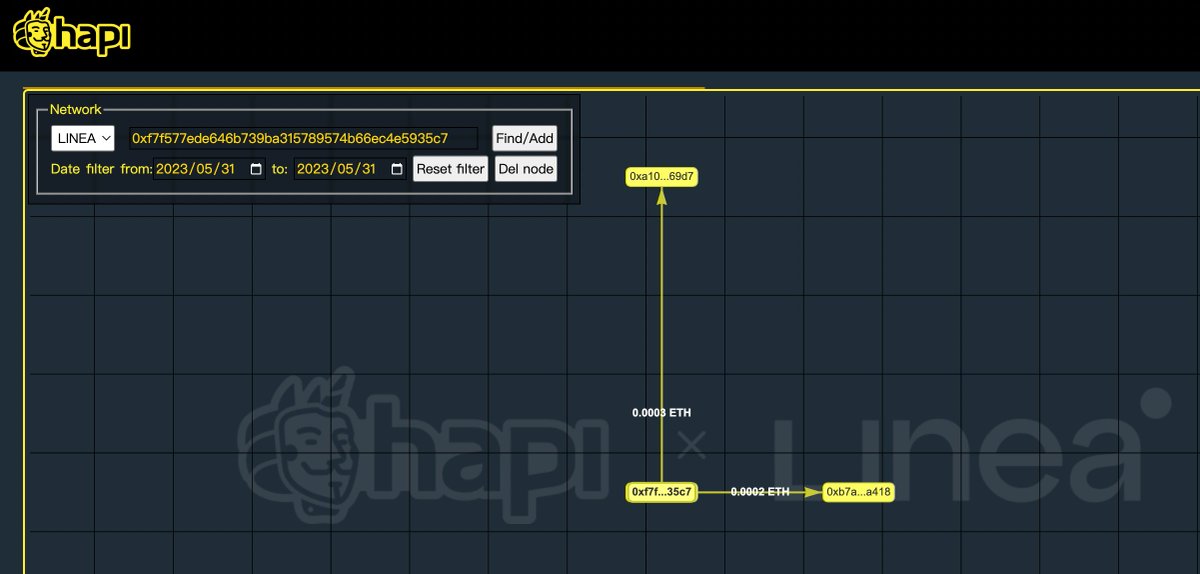Select the 0xa10...69d7 node
The width and height of the screenshot is (1200, 574).
pos(662,177)
